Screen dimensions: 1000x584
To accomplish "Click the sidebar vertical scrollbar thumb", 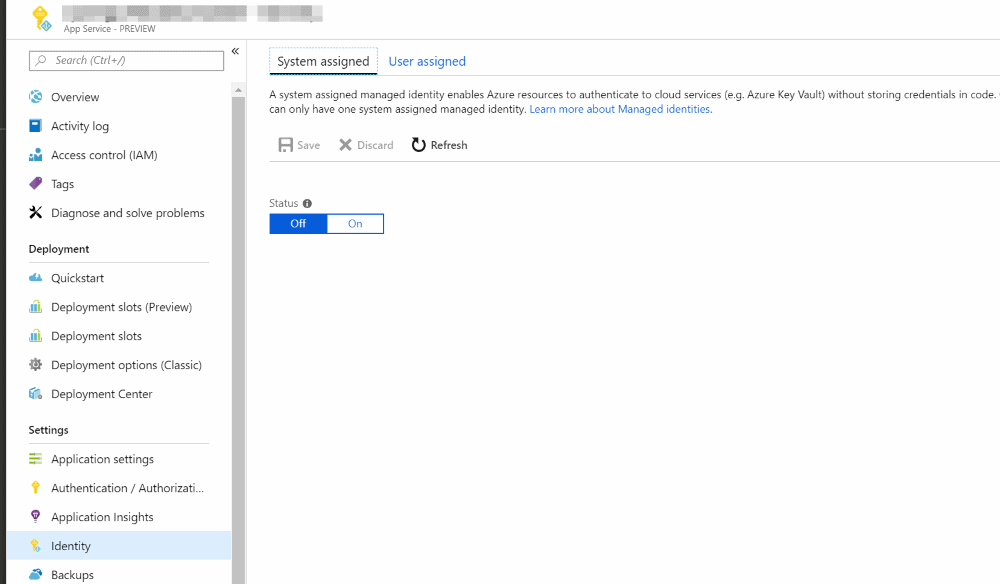I will (238, 340).
